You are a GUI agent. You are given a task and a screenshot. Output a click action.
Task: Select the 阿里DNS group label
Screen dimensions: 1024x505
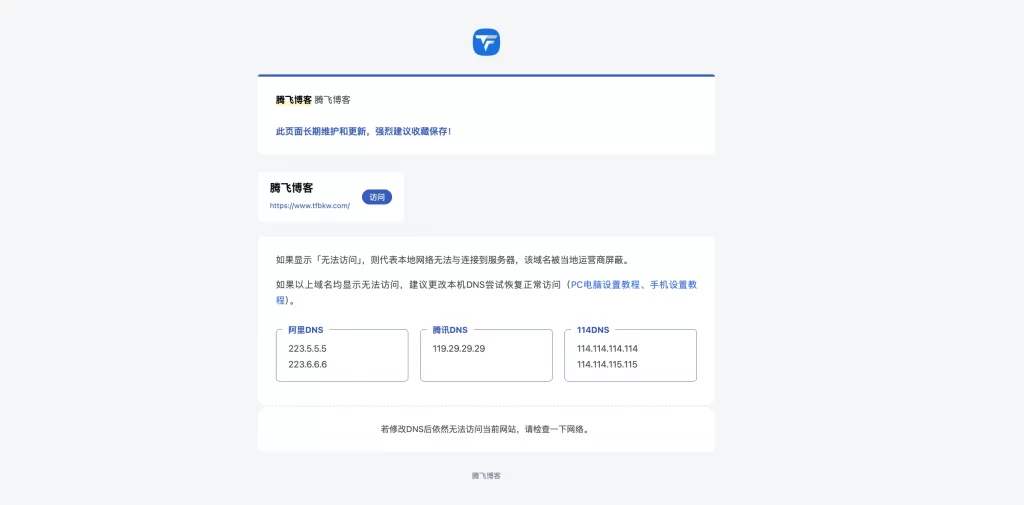pos(306,330)
